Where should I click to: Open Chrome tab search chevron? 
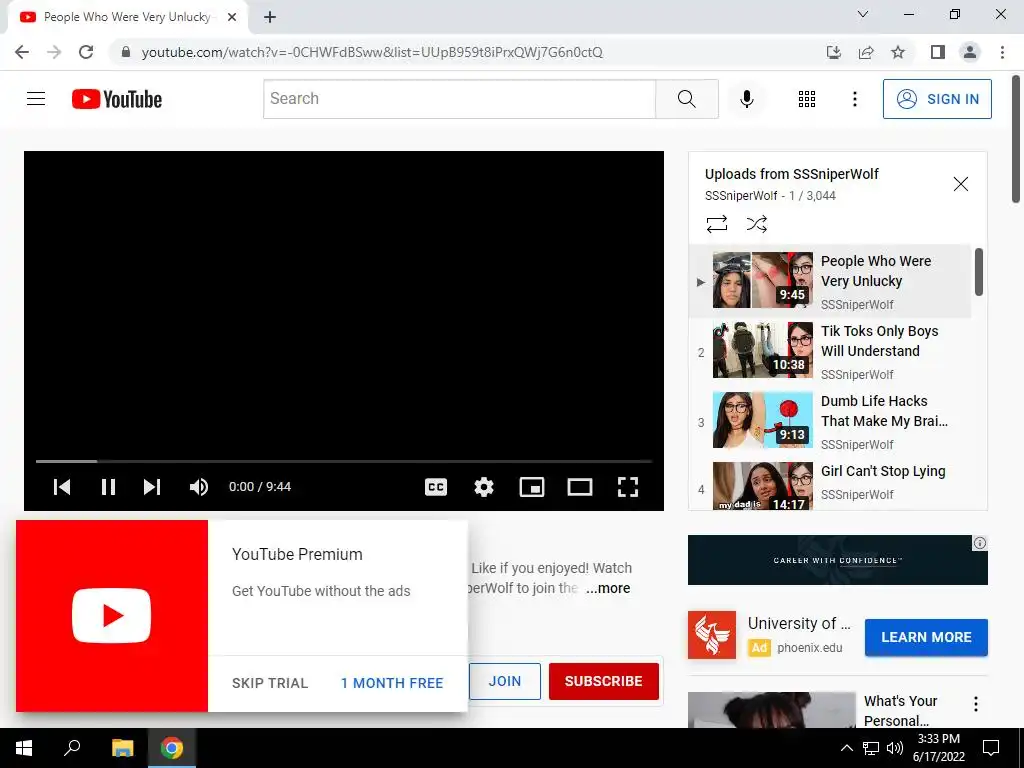point(863,14)
